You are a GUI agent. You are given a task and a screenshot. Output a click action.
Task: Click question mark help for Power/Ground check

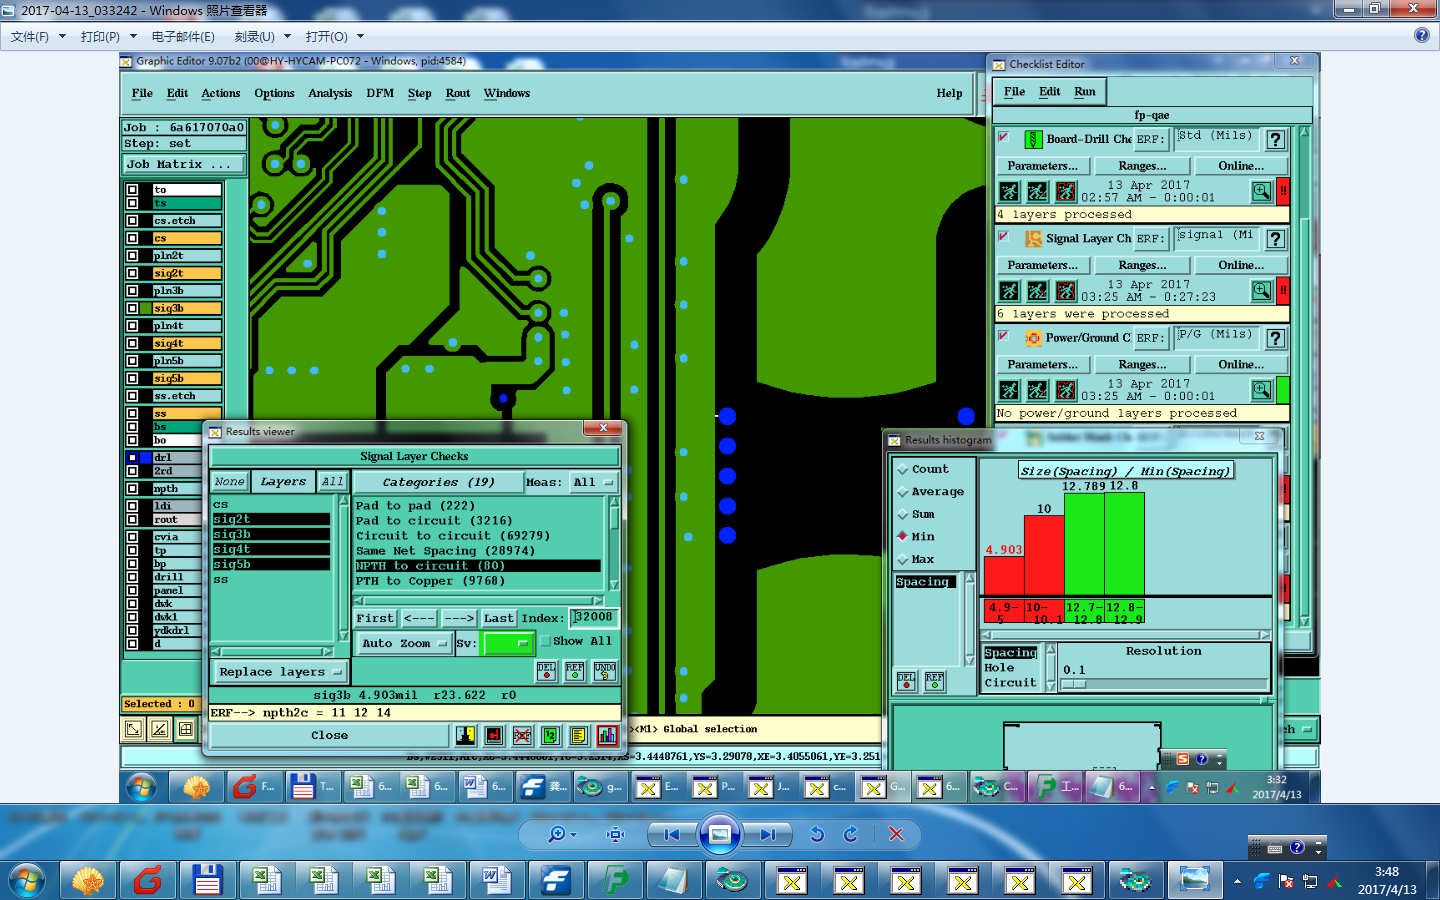1276,338
